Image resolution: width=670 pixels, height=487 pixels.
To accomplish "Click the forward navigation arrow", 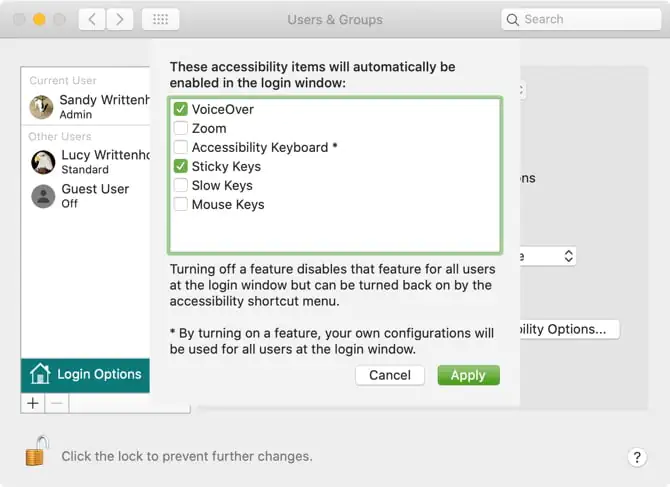I will 120,19.
